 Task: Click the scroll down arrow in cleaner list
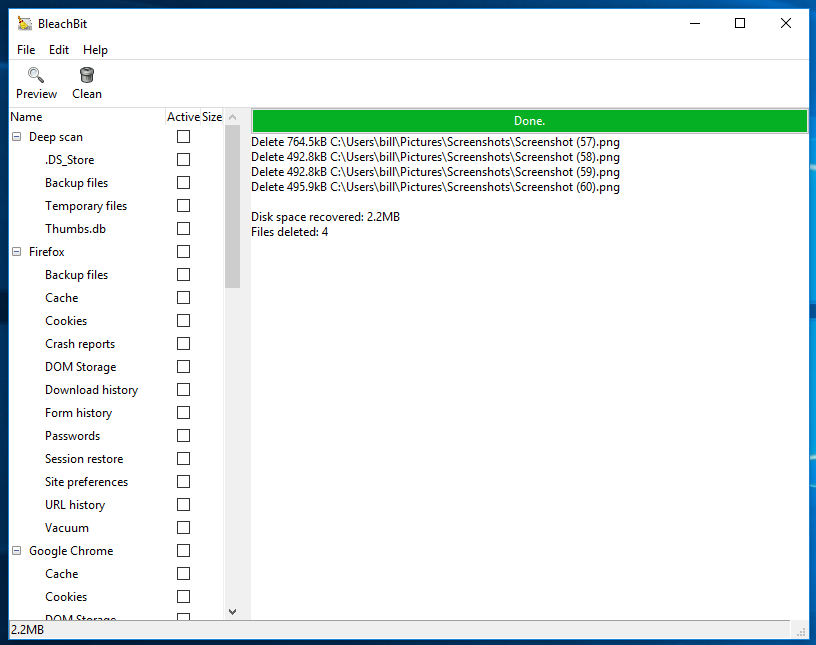tap(232, 611)
